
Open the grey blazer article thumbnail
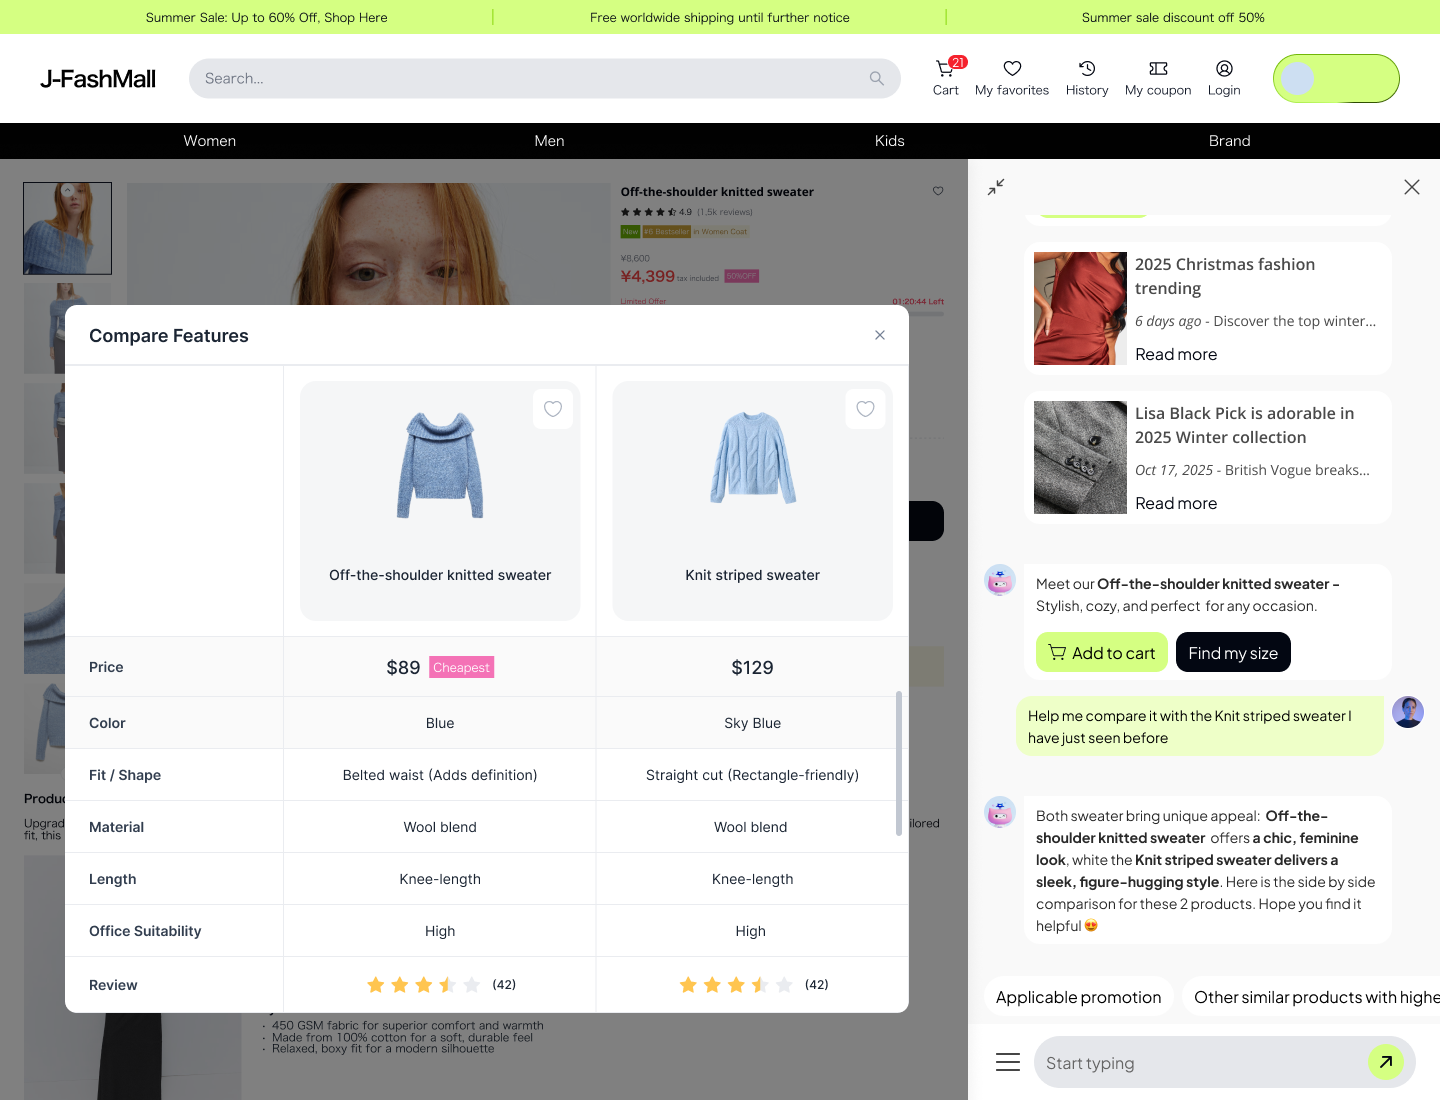click(1080, 457)
